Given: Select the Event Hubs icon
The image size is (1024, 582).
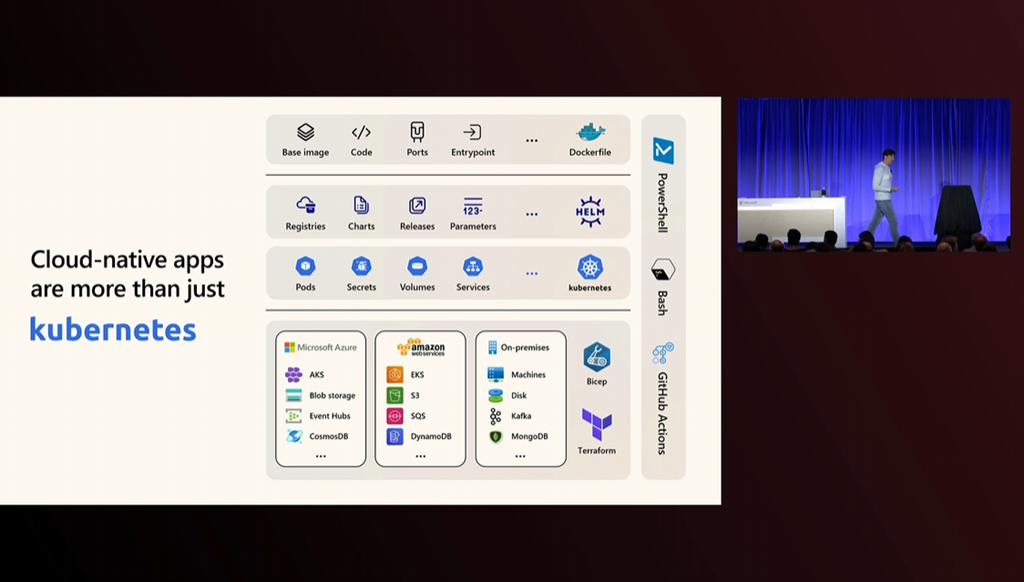Looking at the screenshot, I should click(294, 415).
